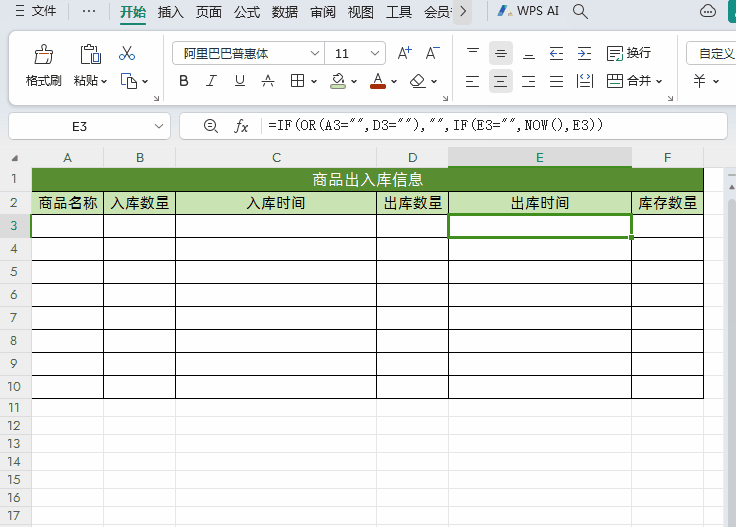Click the Select All corner triangle
The image size is (736, 527).
click(x=15, y=158)
